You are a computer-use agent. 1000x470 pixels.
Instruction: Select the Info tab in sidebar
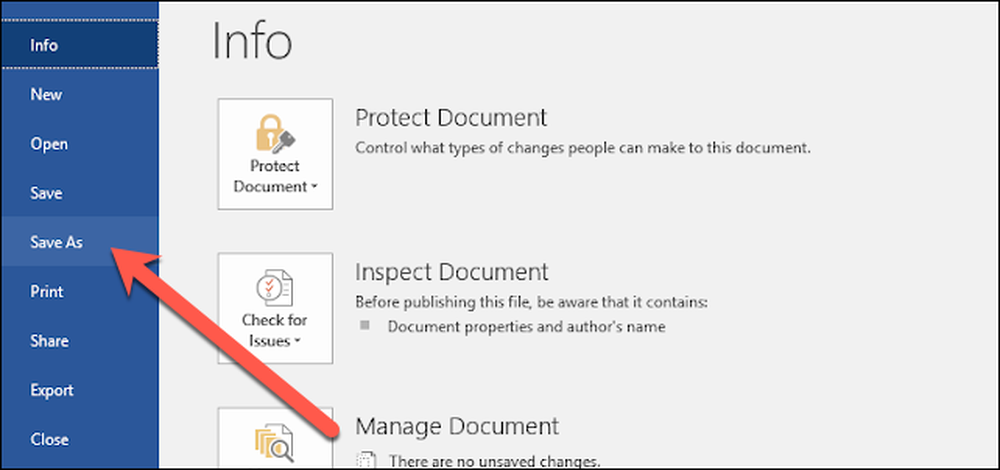[x=79, y=45]
